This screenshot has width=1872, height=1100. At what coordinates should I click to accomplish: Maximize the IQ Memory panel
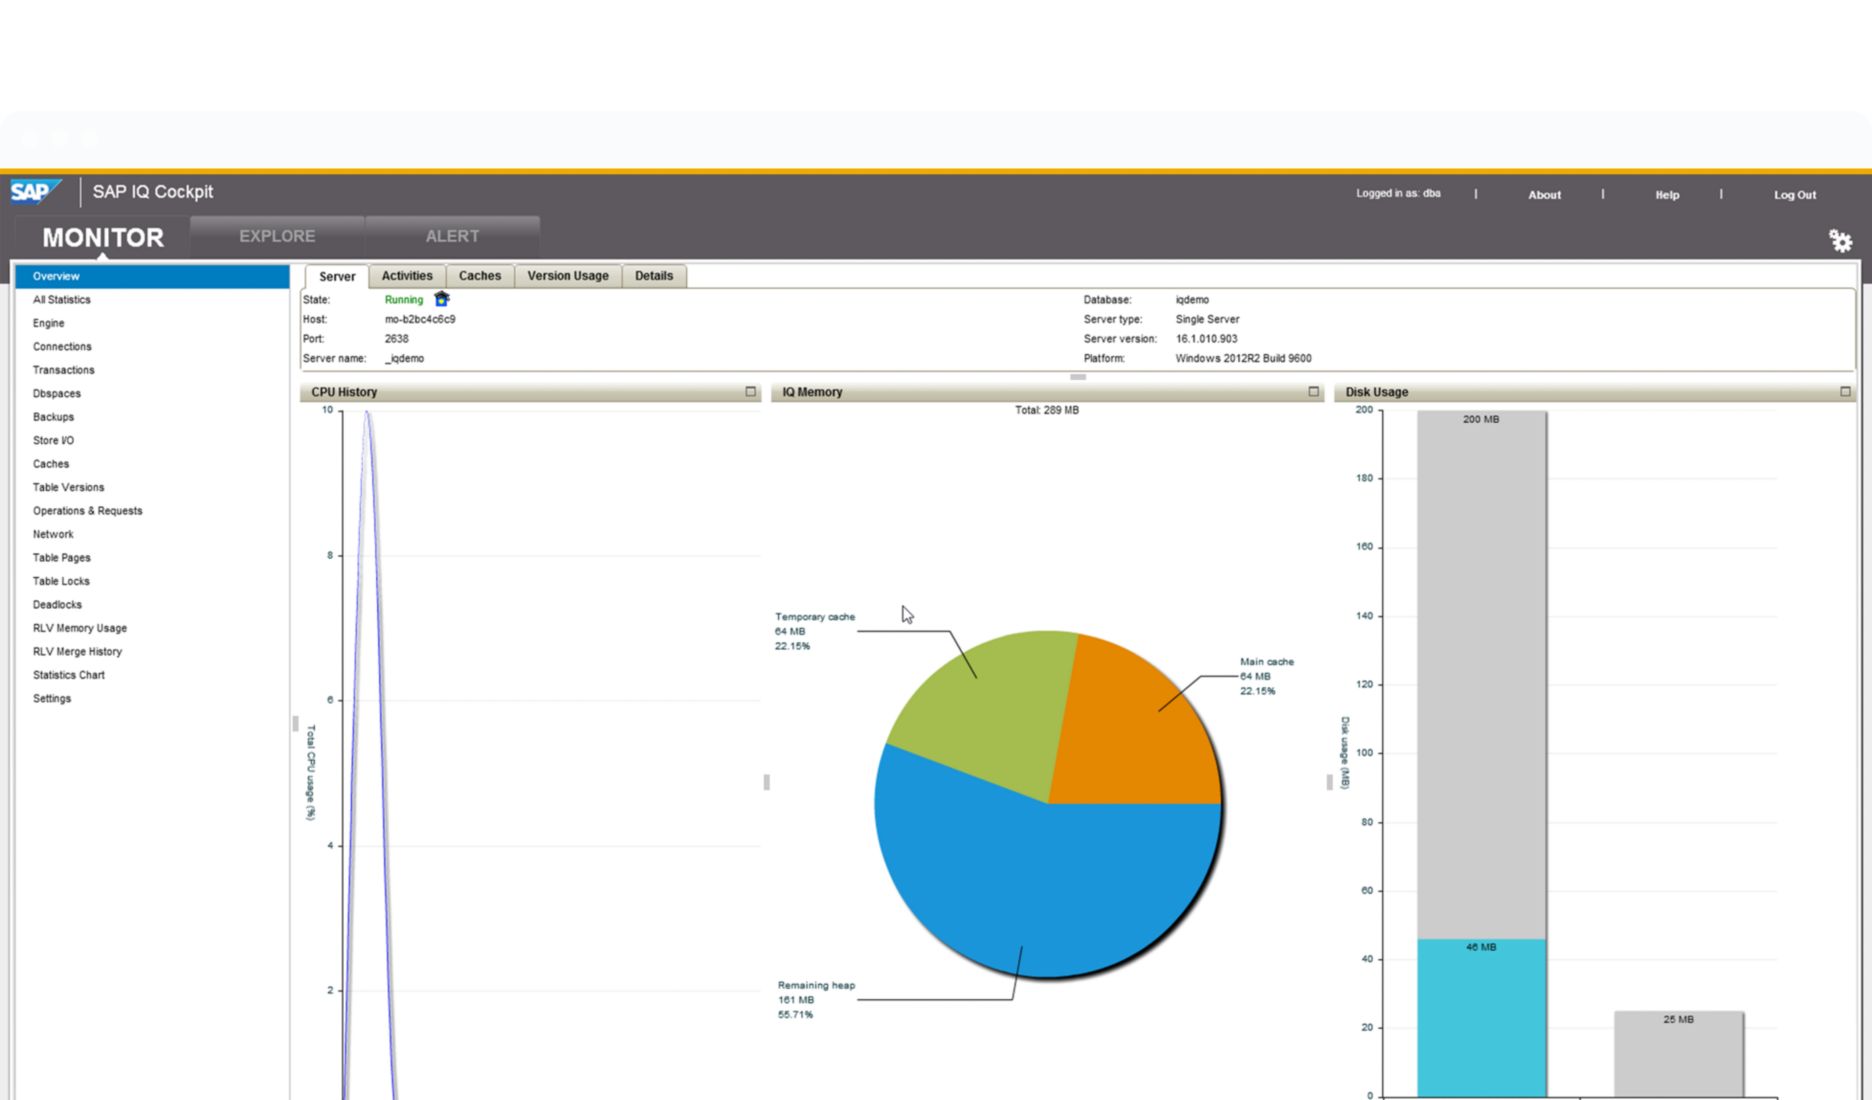(x=1313, y=392)
